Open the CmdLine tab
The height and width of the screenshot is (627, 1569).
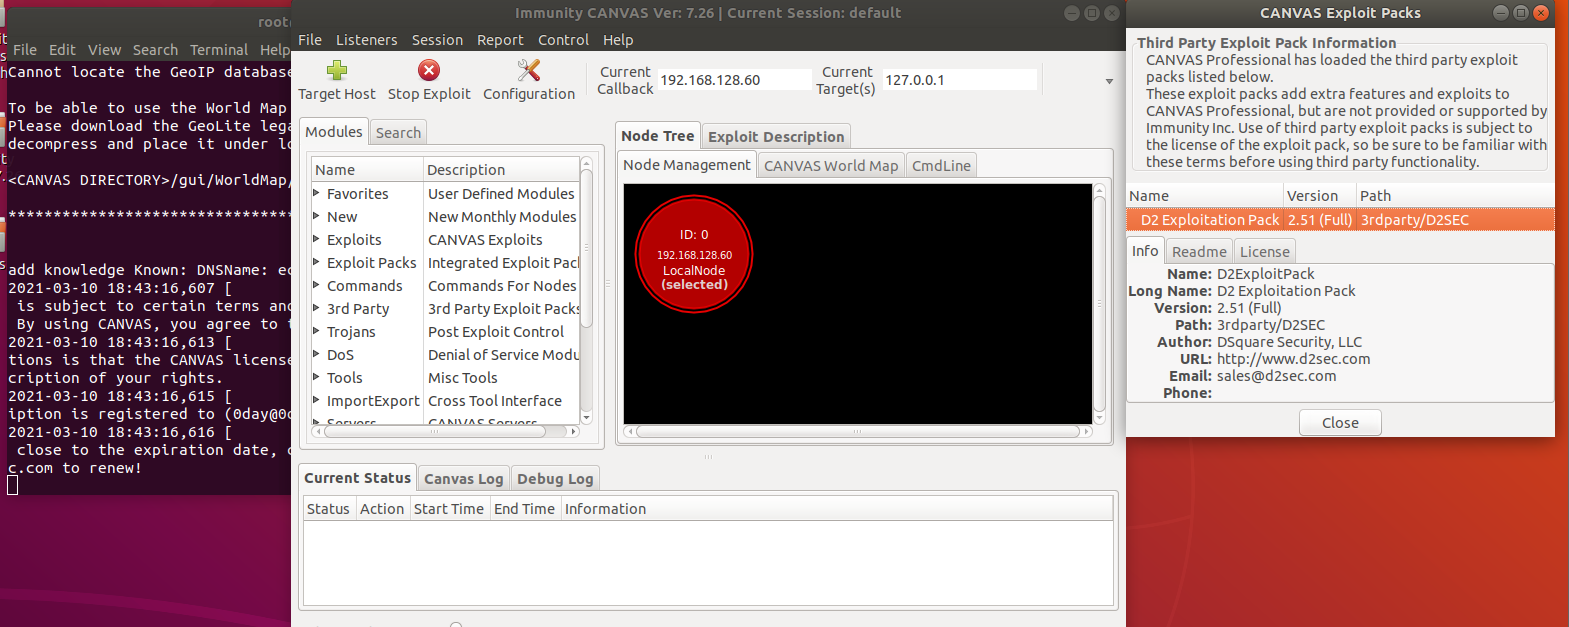click(x=941, y=166)
